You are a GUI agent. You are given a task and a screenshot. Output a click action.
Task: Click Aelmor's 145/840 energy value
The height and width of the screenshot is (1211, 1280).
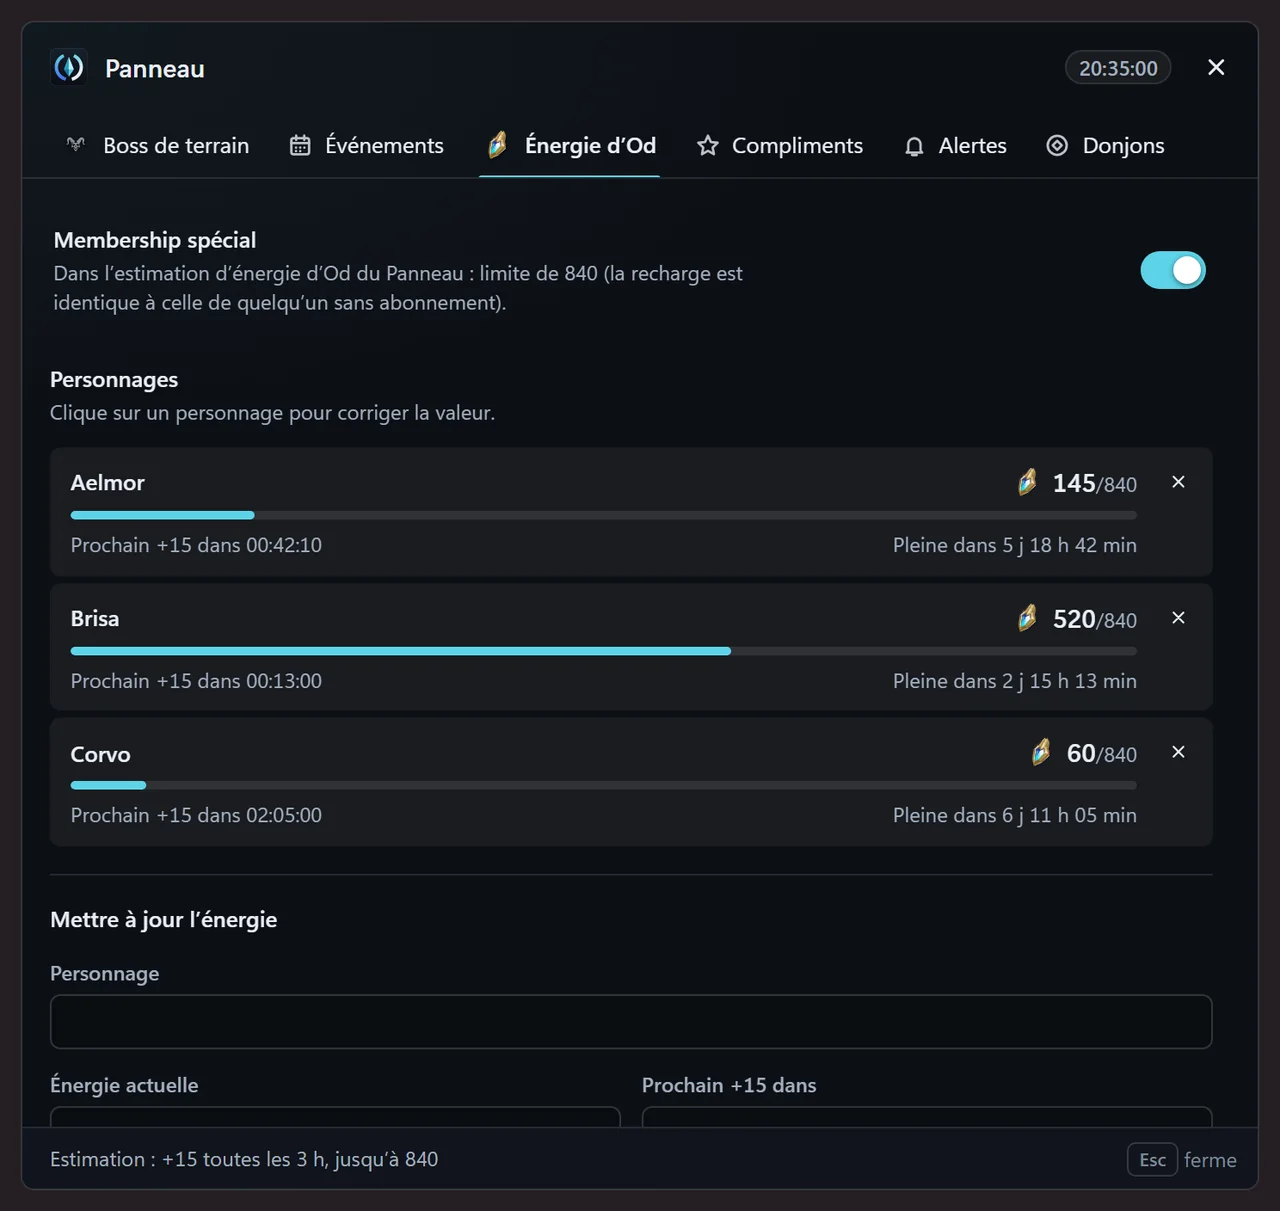coord(1095,484)
